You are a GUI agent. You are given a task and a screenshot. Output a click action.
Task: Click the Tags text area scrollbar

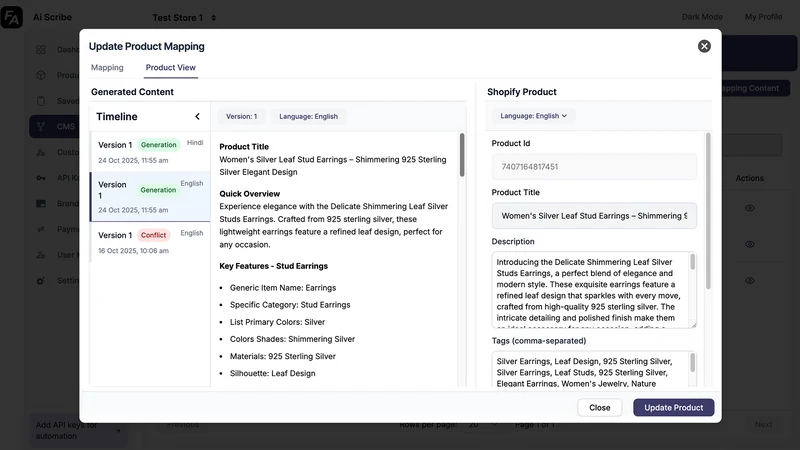click(x=692, y=362)
